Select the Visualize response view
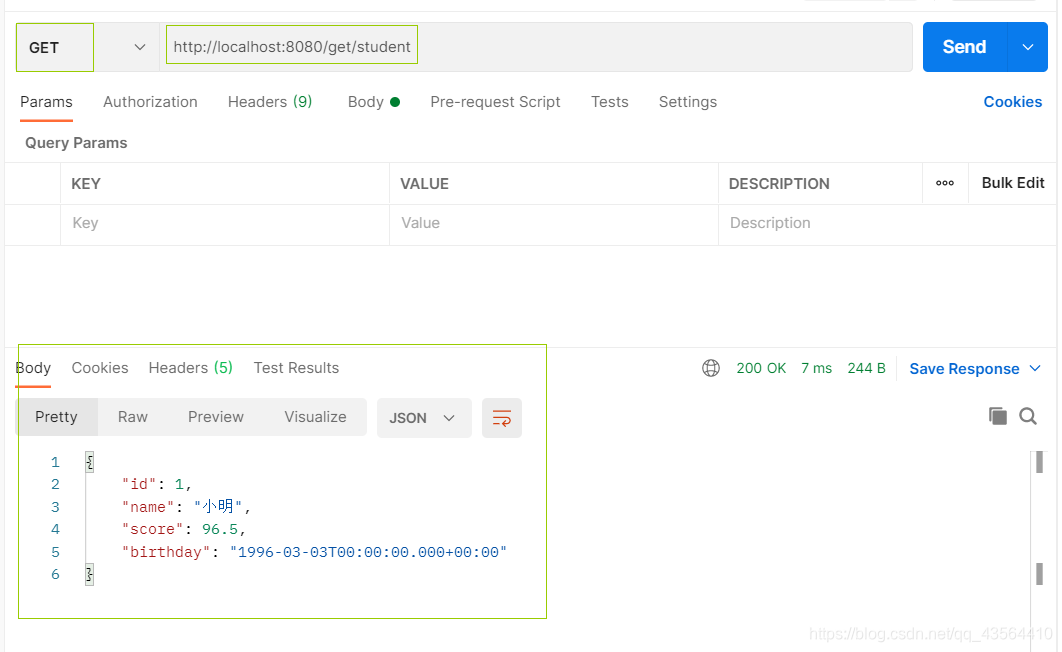This screenshot has height=652, width=1062. pyautogui.click(x=315, y=417)
